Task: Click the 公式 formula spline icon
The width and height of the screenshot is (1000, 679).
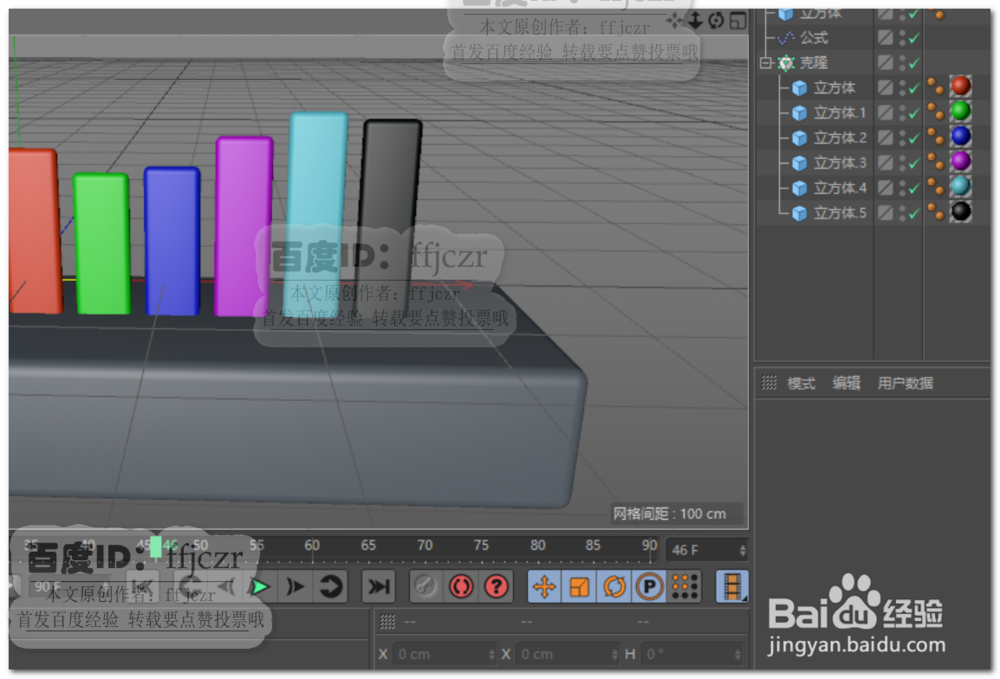Action: [786, 38]
